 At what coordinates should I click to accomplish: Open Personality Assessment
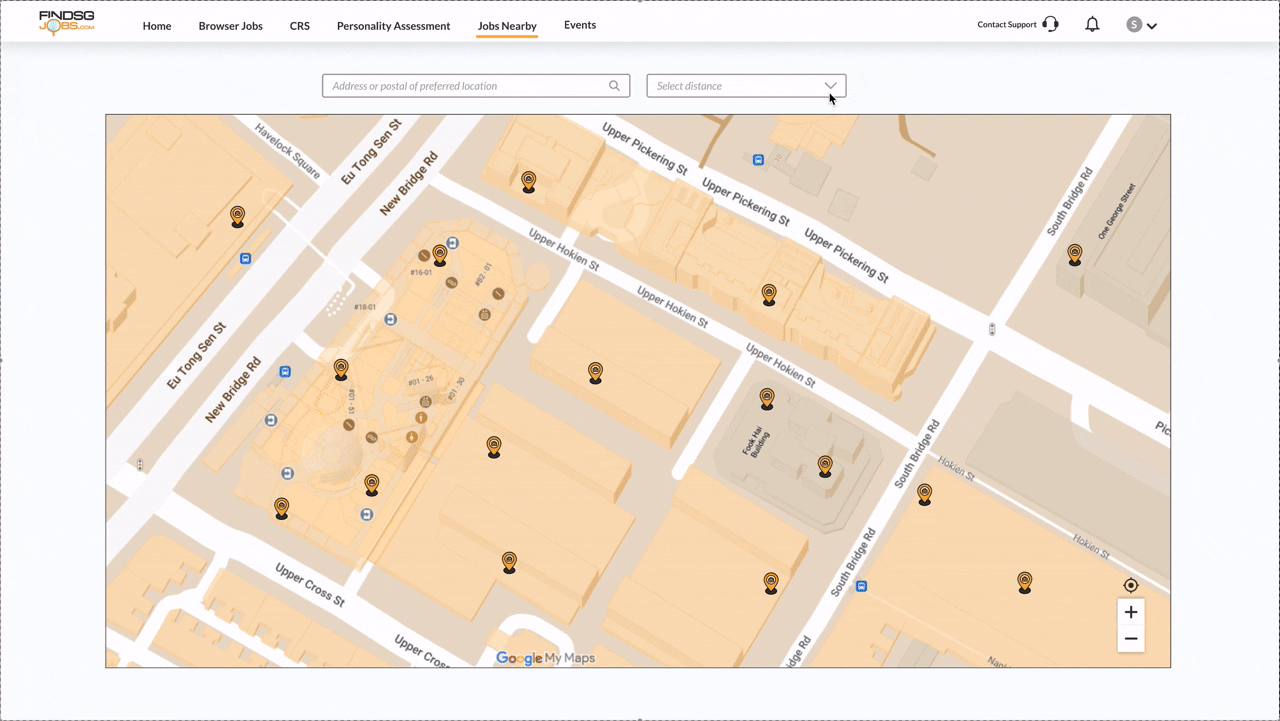(x=393, y=26)
